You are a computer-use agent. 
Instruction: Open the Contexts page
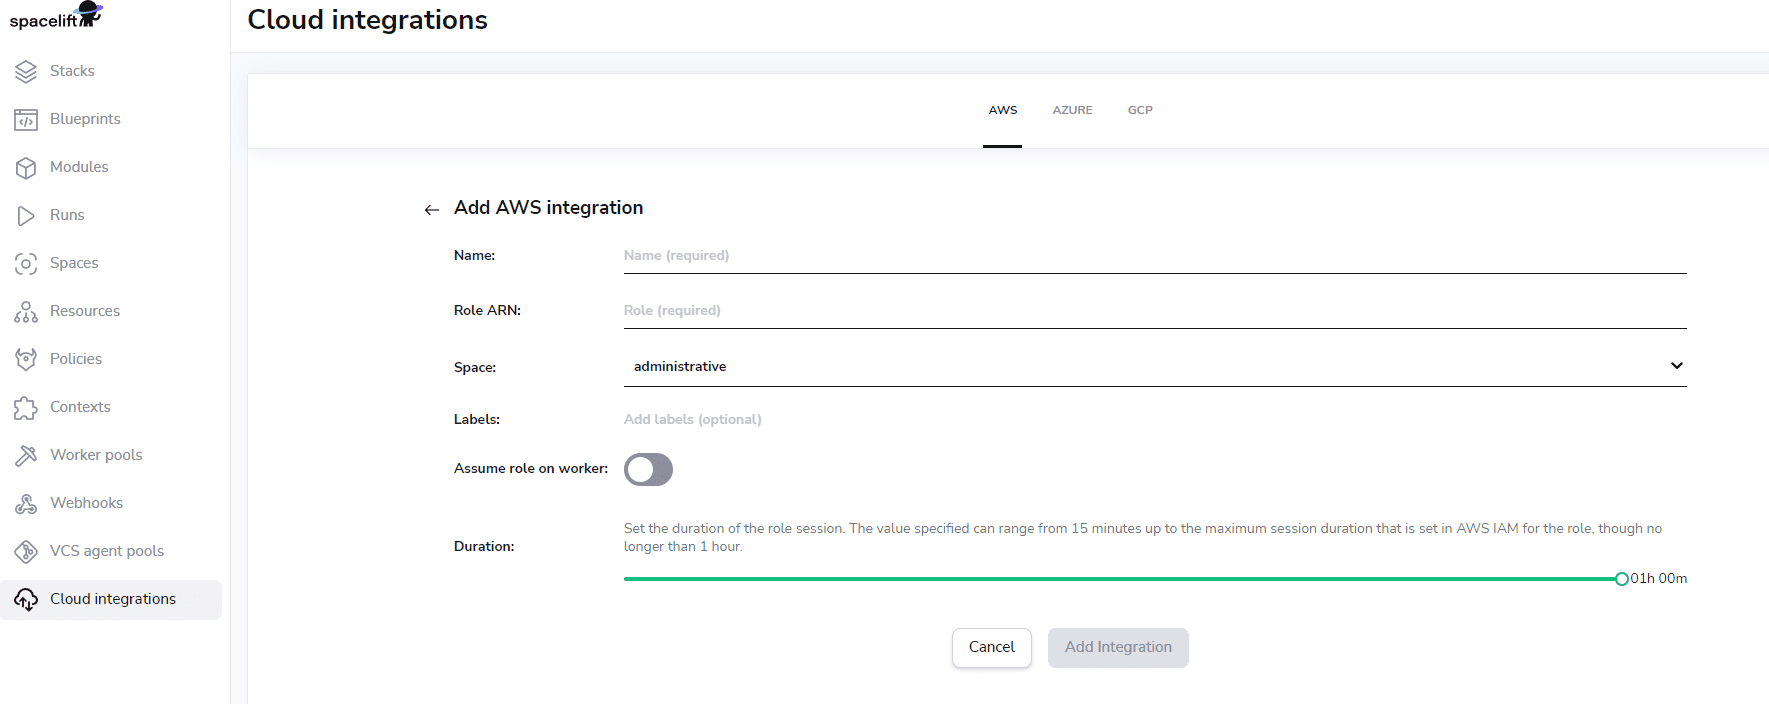click(80, 407)
